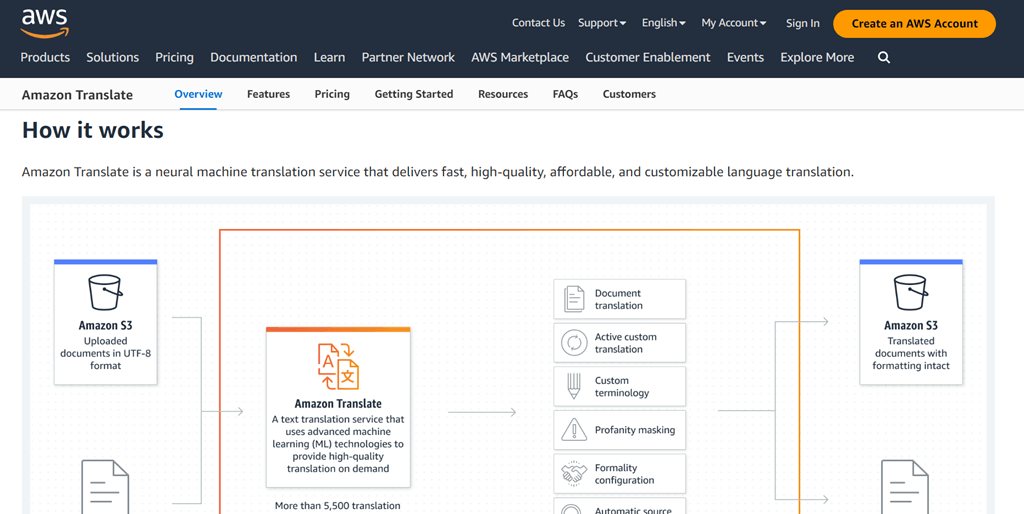1024x514 pixels.
Task: Click the Contact Us link
Action: coord(538,23)
